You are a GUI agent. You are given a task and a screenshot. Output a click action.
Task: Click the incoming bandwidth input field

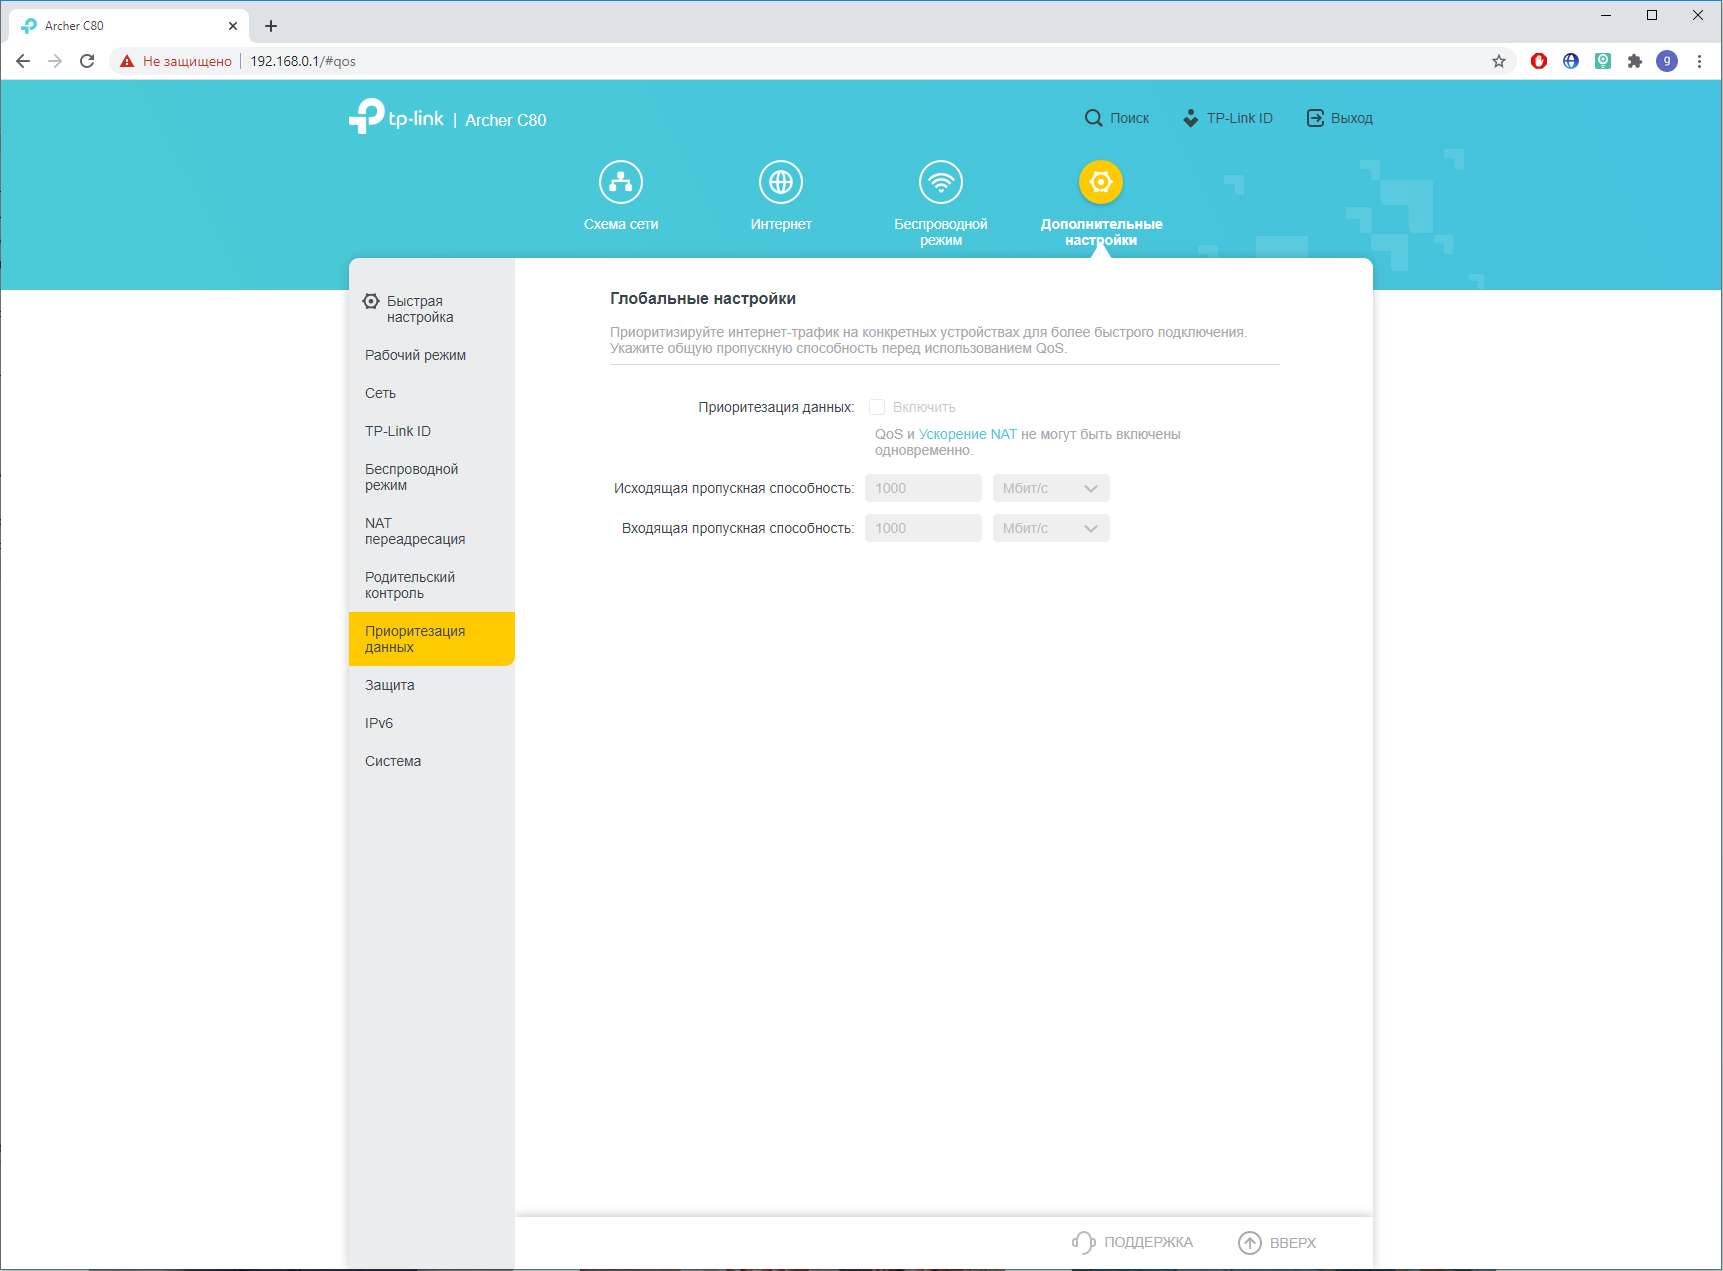pyautogui.click(x=922, y=528)
